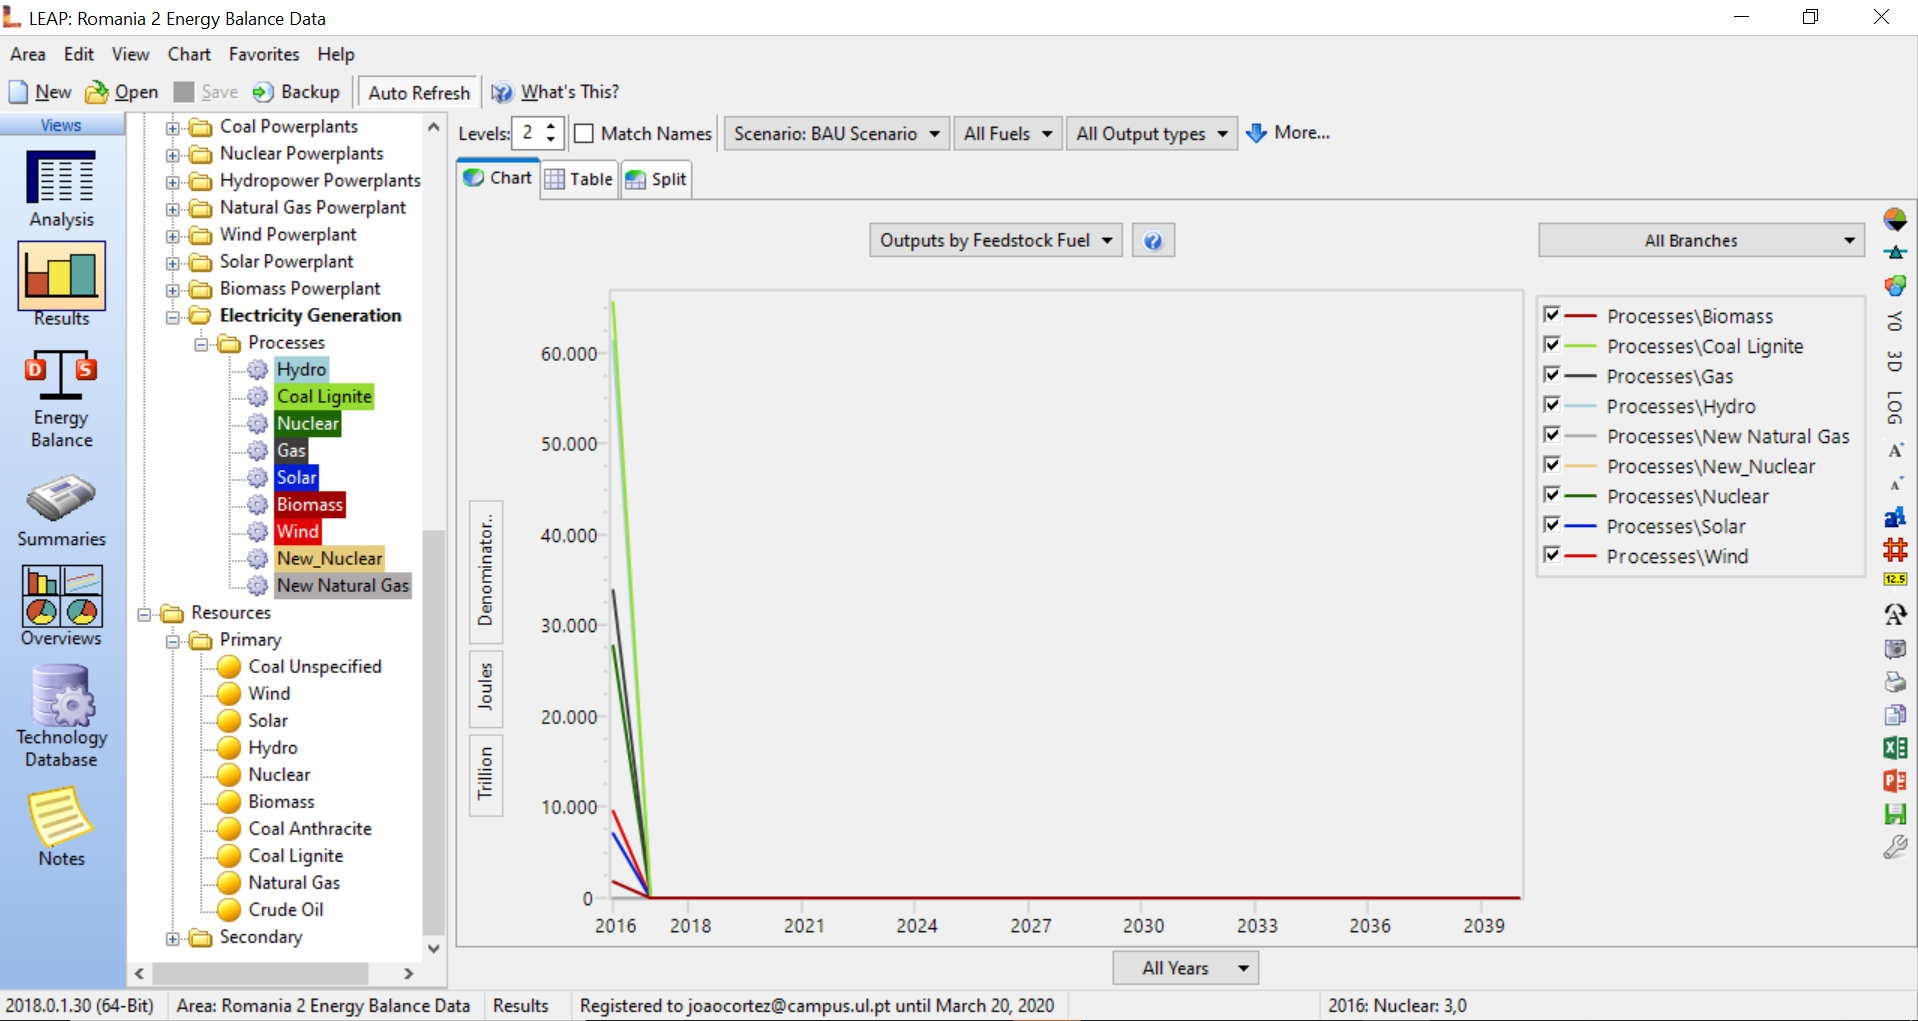The height and width of the screenshot is (1021, 1918).
Task: Switch to the Table tab
Action: [579, 179]
